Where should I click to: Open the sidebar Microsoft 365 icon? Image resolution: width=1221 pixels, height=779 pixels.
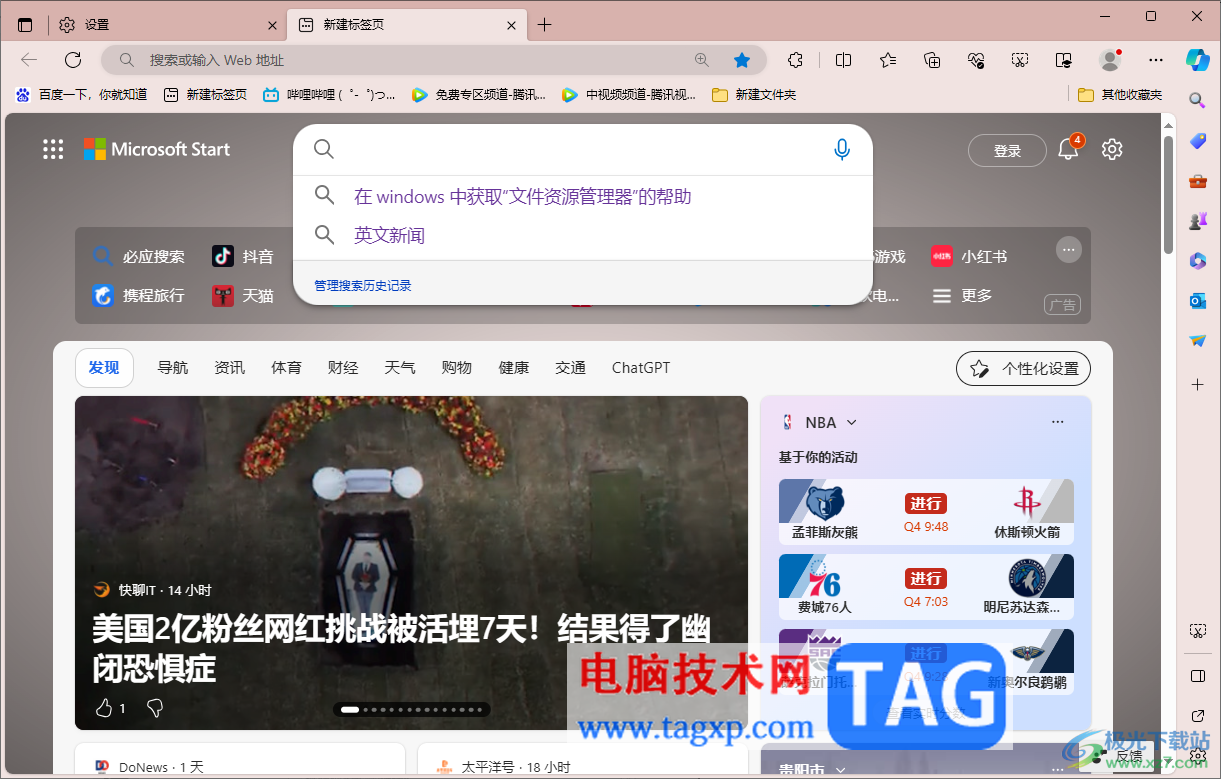tap(1197, 261)
